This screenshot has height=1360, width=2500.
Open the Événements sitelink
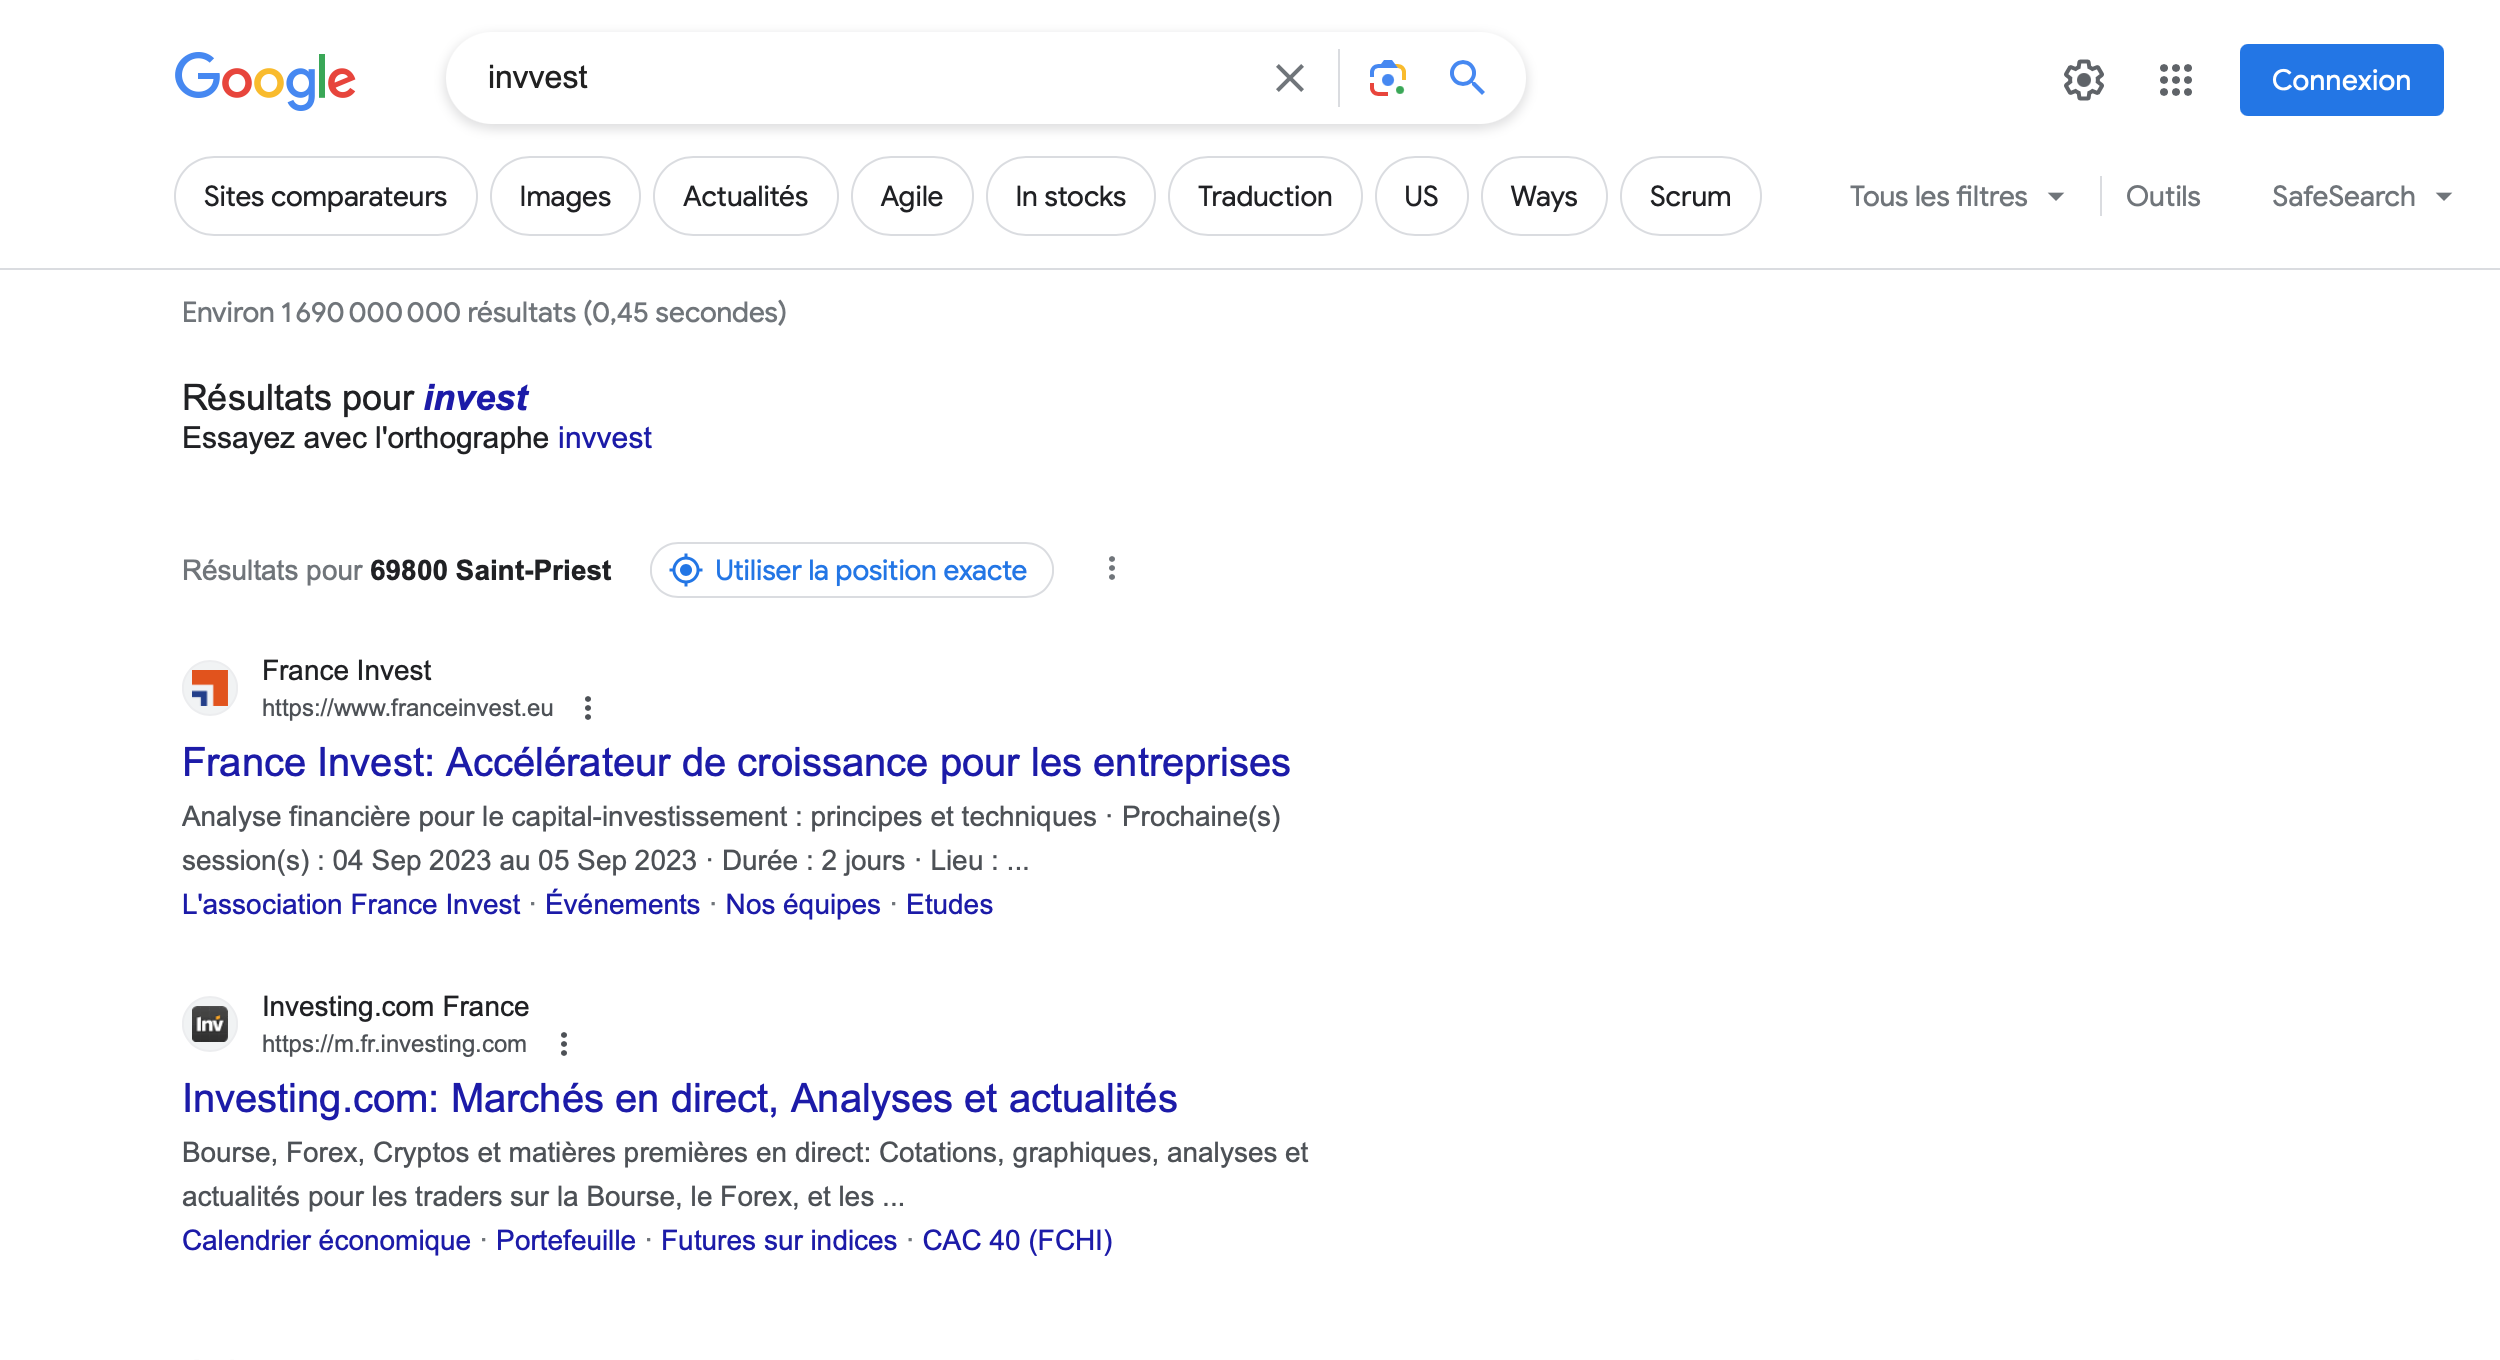tap(622, 904)
